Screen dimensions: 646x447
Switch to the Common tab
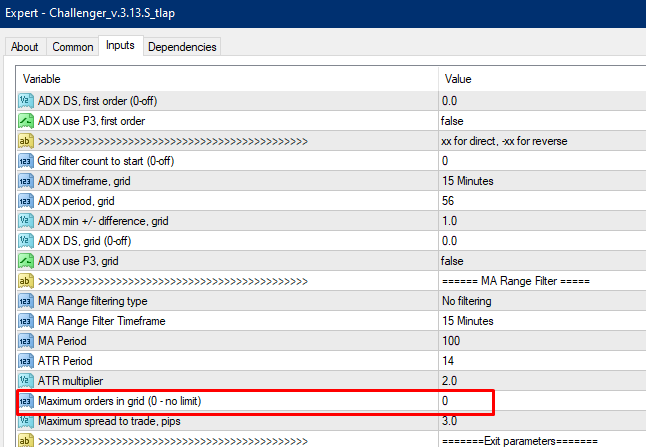[73, 47]
